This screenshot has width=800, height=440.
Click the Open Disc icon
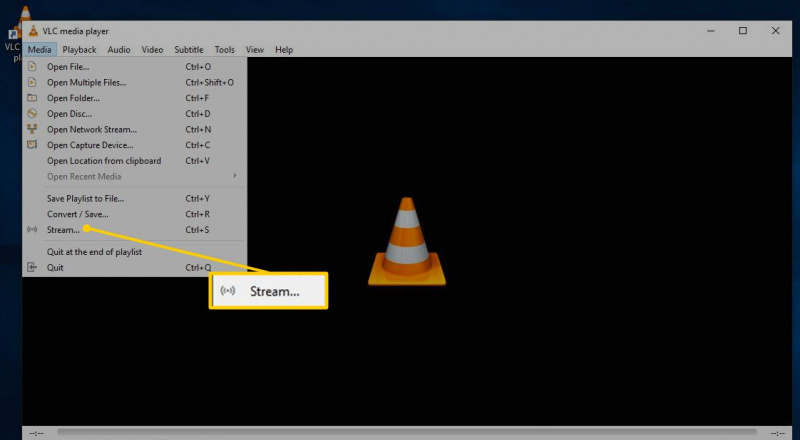point(32,113)
